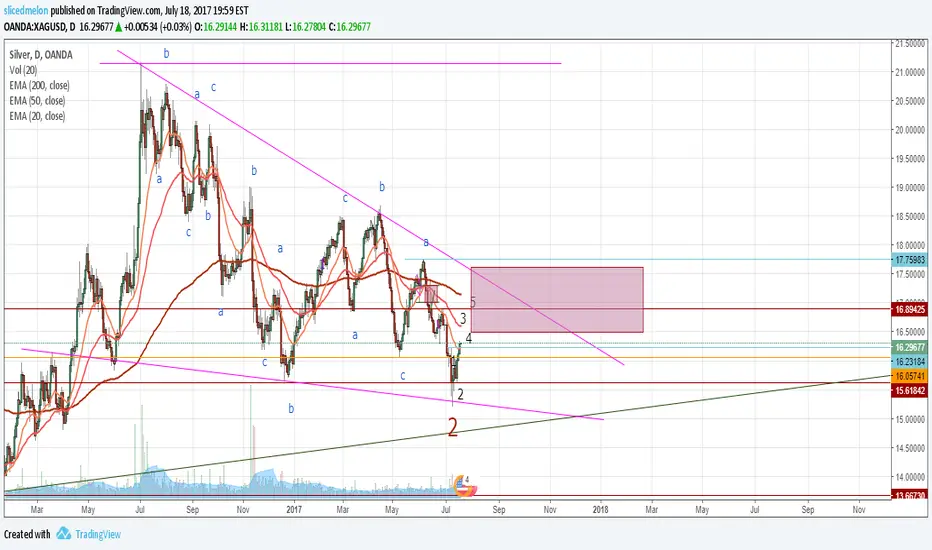Select the EMA (50, close) indicator label
The height and width of the screenshot is (550, 932).
click(x=37, y=101)
